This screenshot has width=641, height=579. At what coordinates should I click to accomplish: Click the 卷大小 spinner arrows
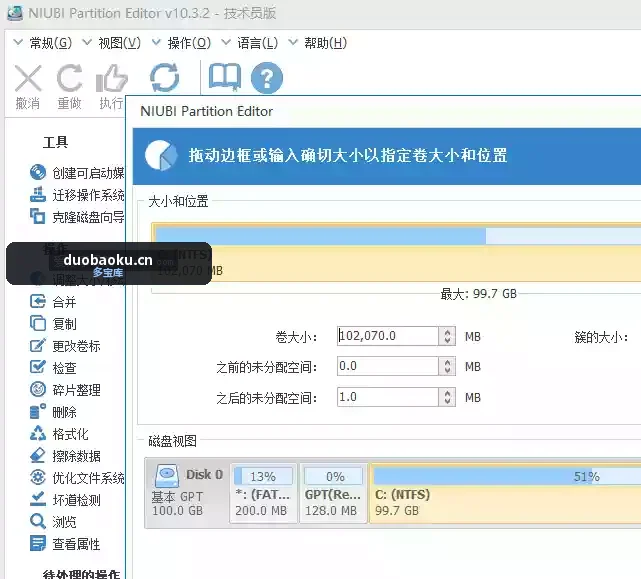pos(447,336)
